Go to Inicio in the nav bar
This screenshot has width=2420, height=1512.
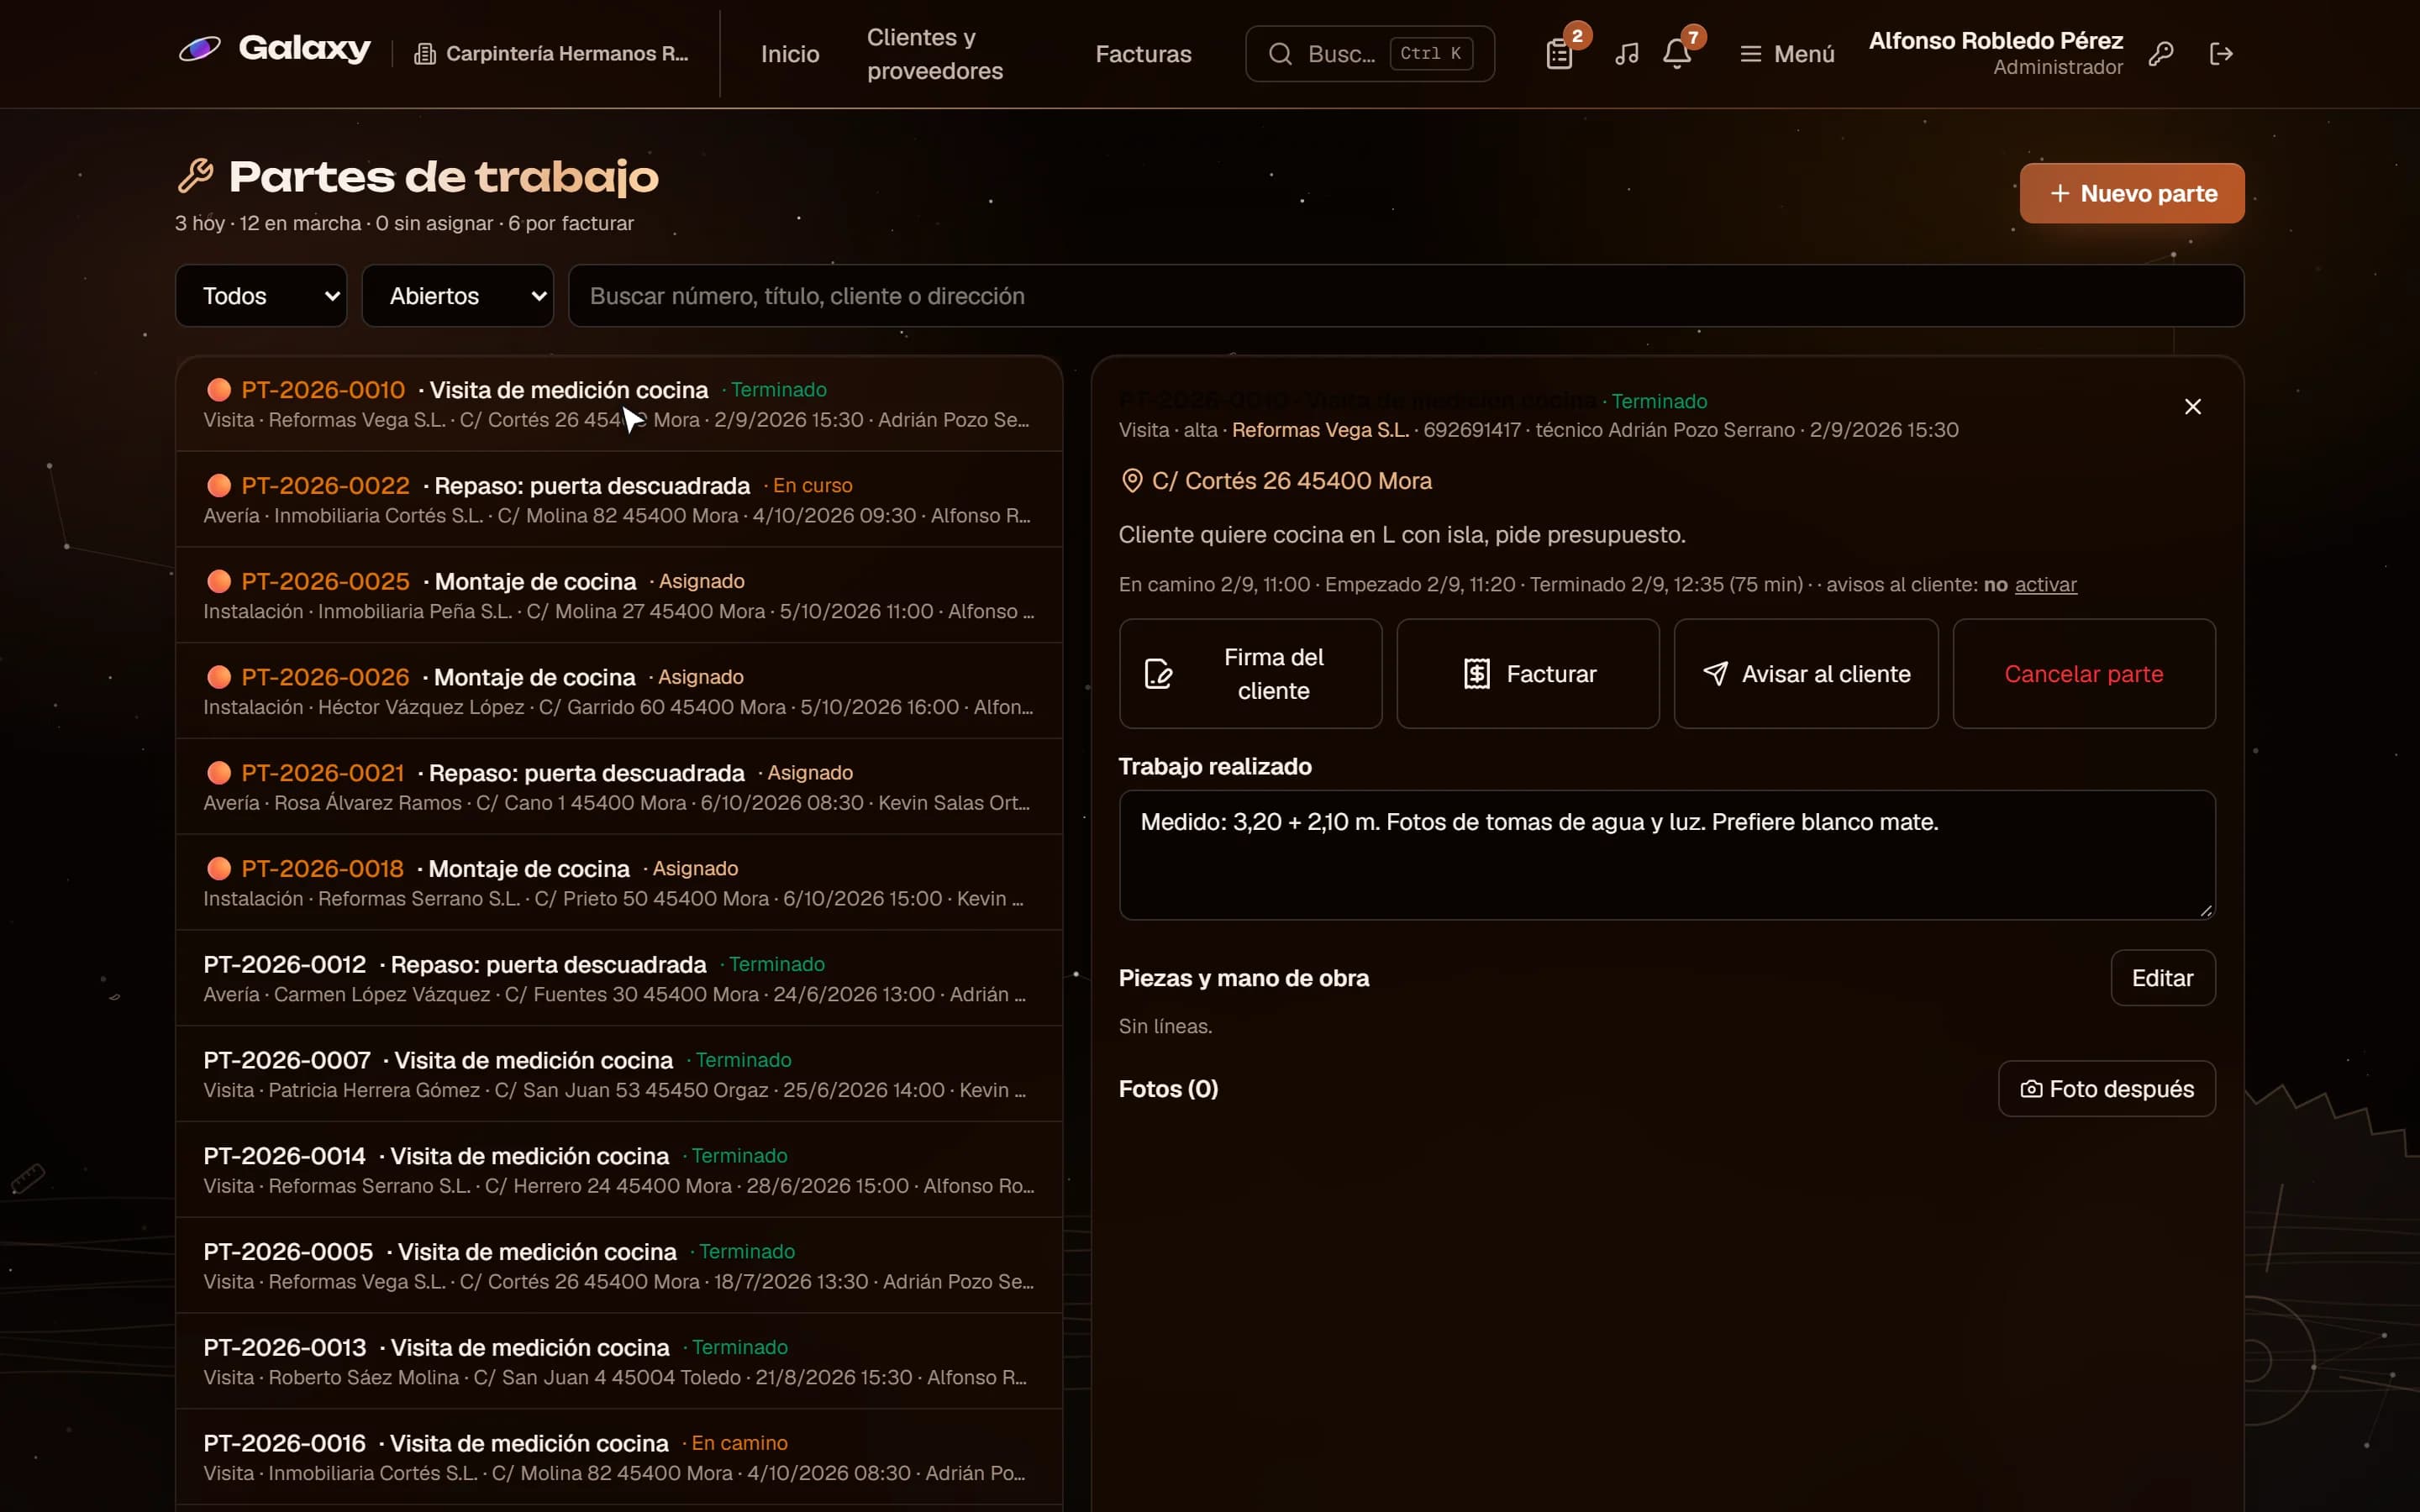click(789, 53)
